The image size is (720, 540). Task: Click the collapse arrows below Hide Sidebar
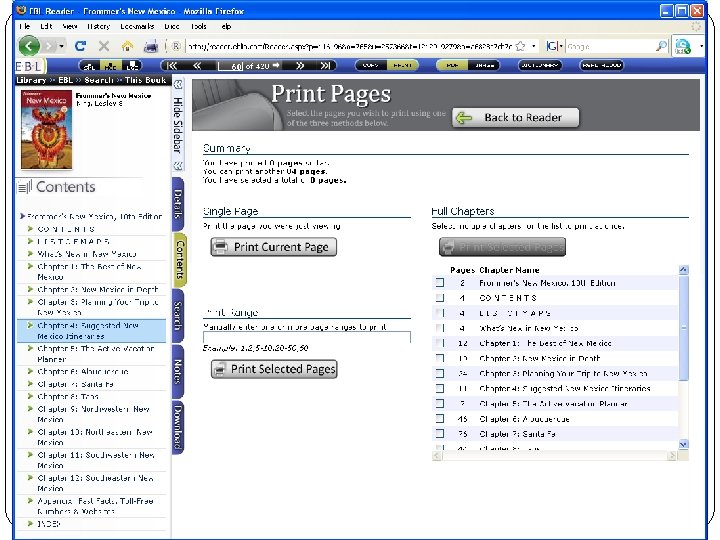coord(178,166)
